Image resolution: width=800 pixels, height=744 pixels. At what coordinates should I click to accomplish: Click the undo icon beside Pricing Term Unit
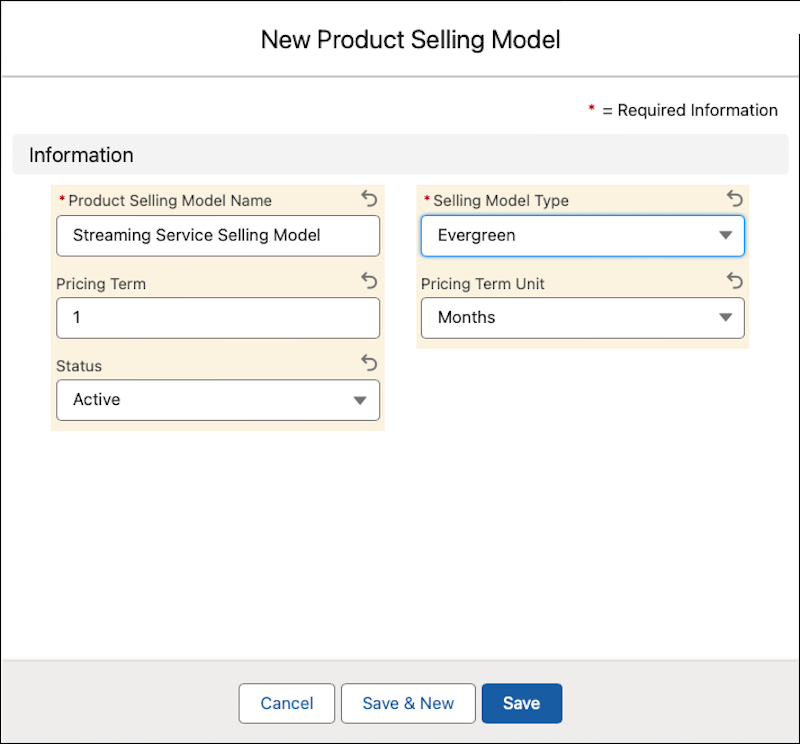click(x=734, y=281)
